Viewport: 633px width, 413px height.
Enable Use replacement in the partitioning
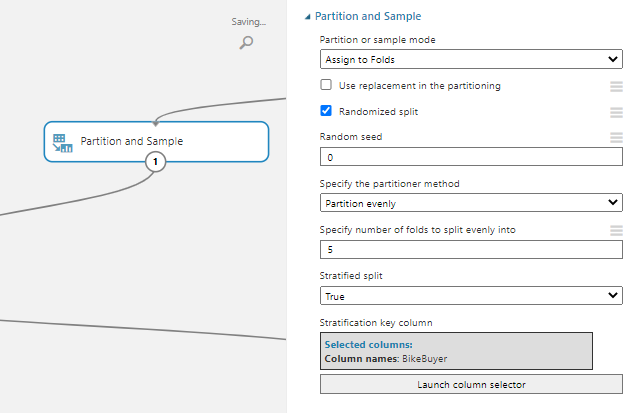point(326,86)
